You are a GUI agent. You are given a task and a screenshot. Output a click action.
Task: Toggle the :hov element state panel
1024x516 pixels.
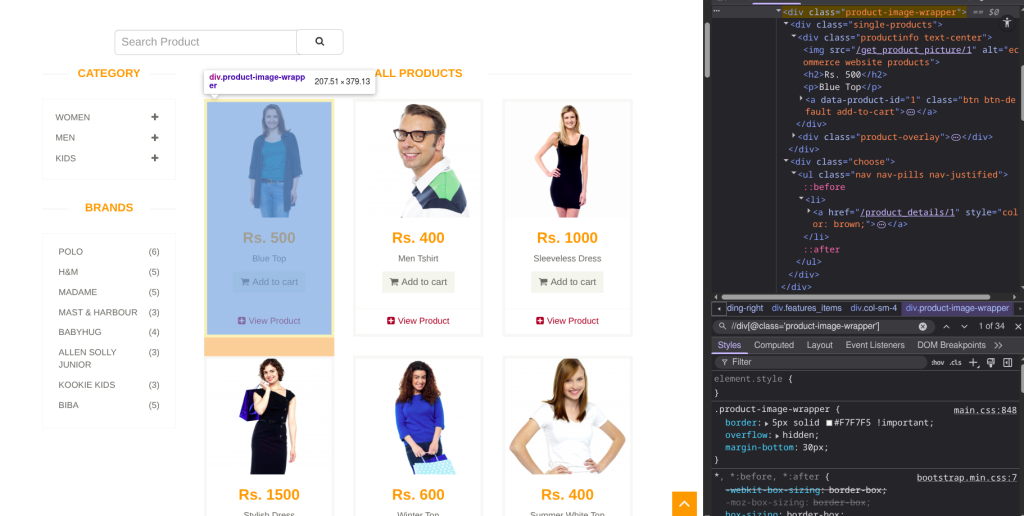coord(937,362)
